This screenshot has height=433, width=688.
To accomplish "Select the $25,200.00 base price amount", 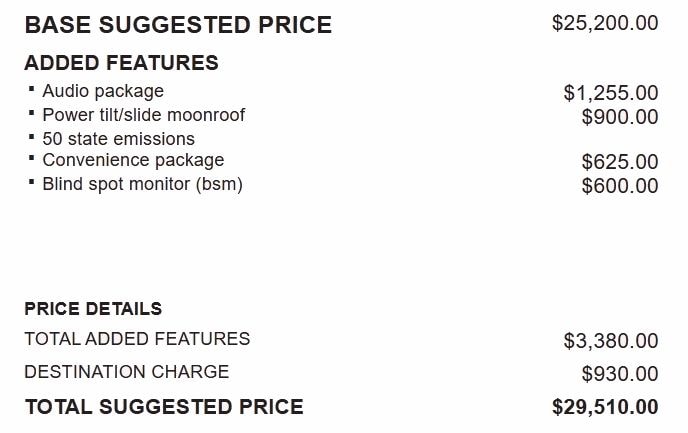I will pos(605,23).
